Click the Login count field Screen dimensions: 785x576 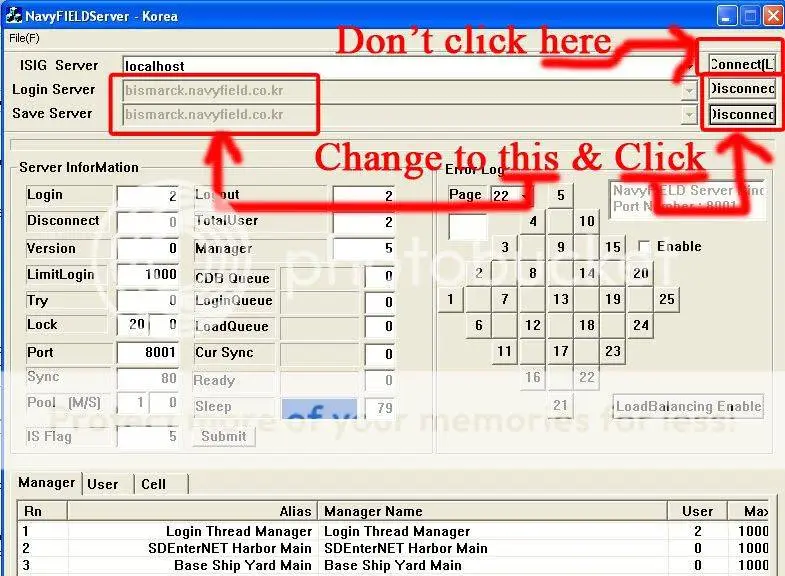click(148, 196)
